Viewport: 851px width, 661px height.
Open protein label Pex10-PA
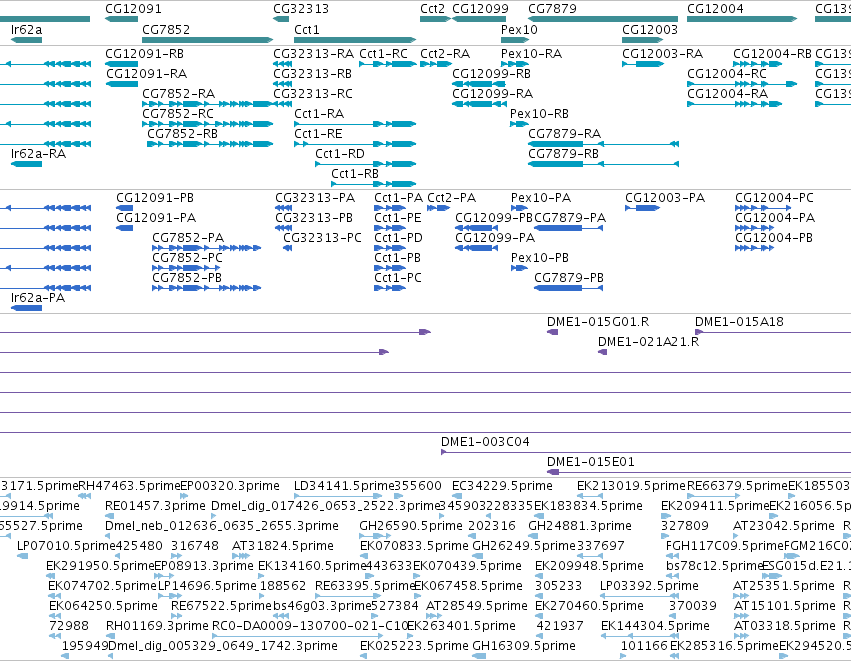tap(541, 198)
